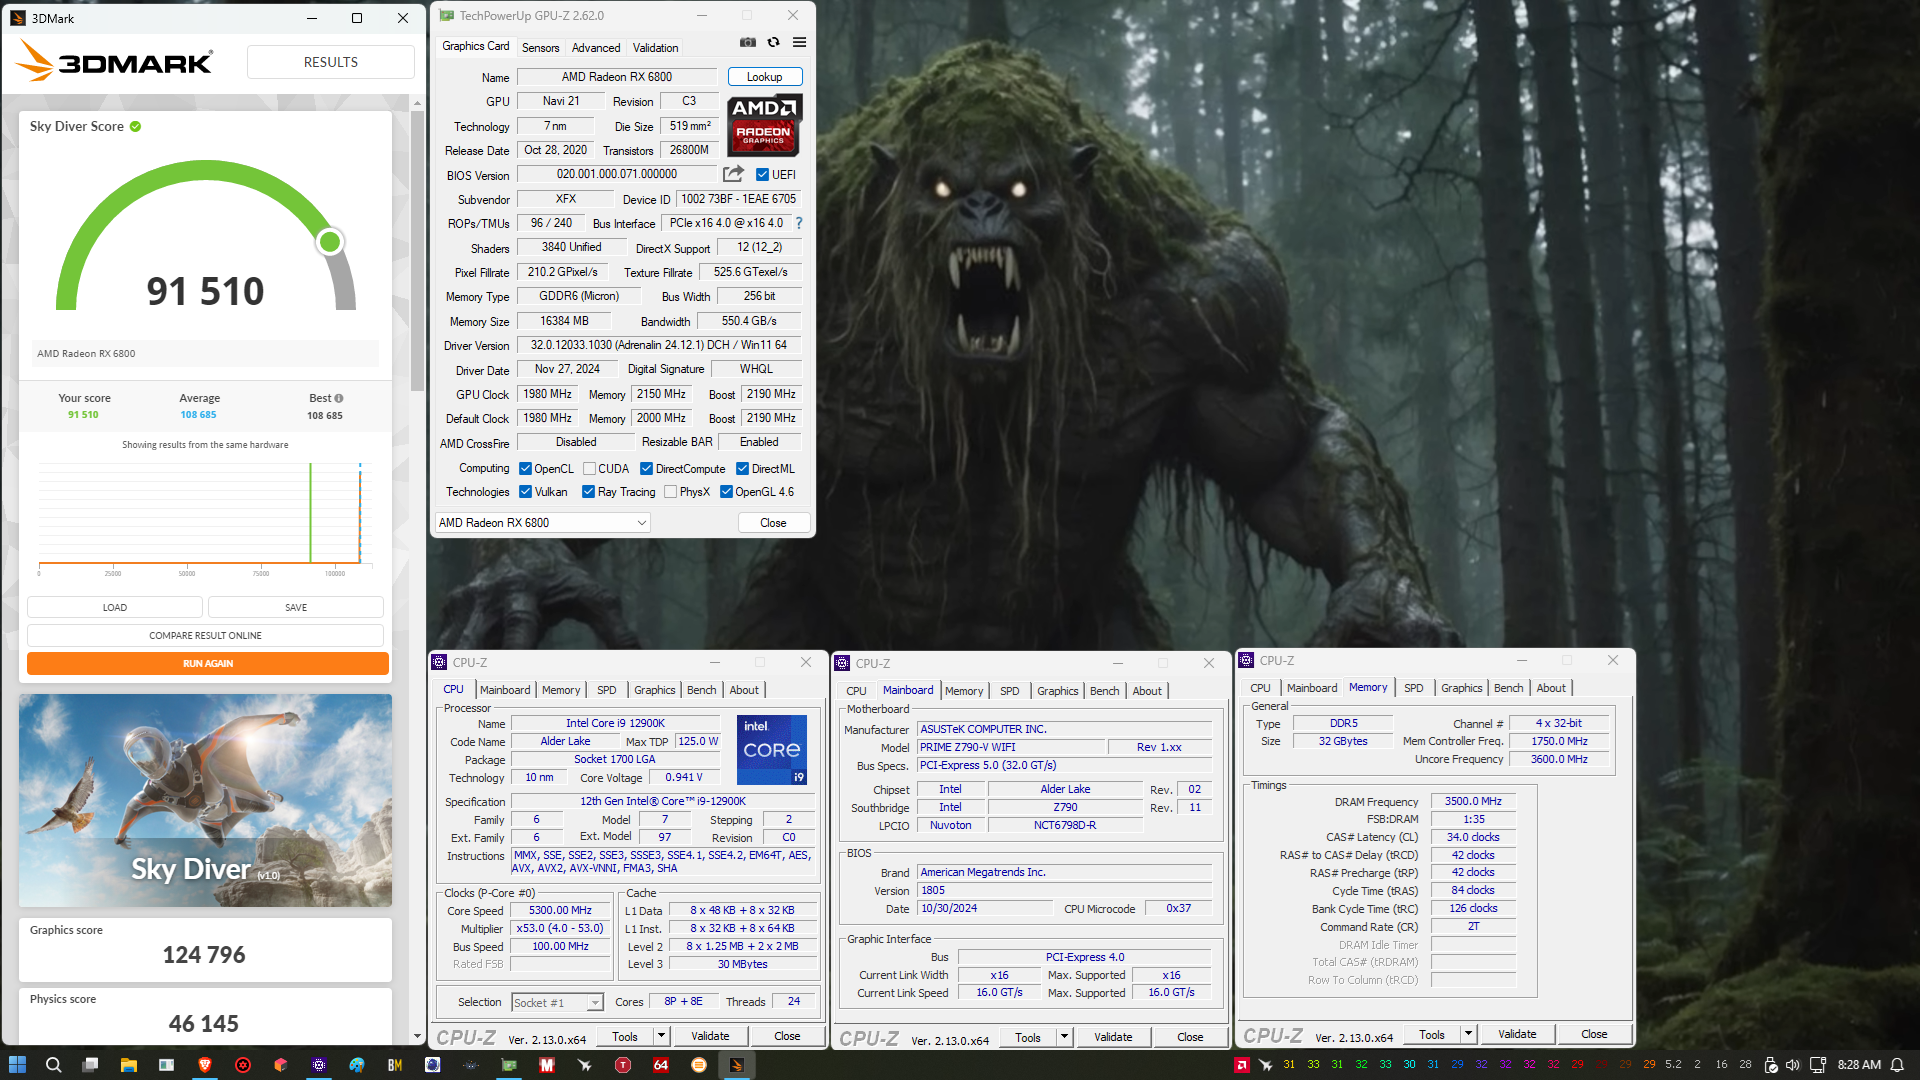Click the Lookup button in GPU-Z

tap(765, 77)
